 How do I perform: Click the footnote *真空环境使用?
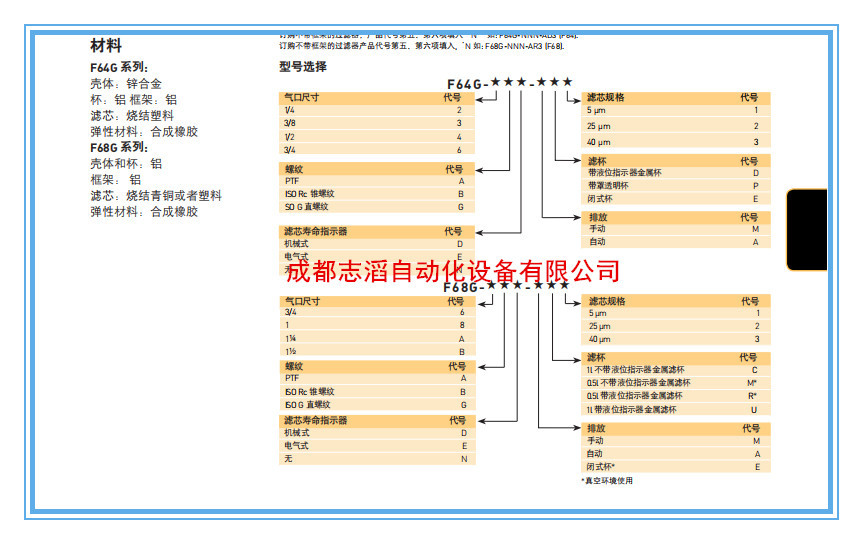(607, 481)
